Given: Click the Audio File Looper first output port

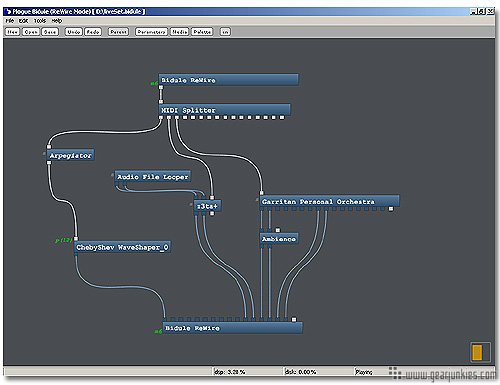Looking at the screenshot, I should [x=117, y=184].
